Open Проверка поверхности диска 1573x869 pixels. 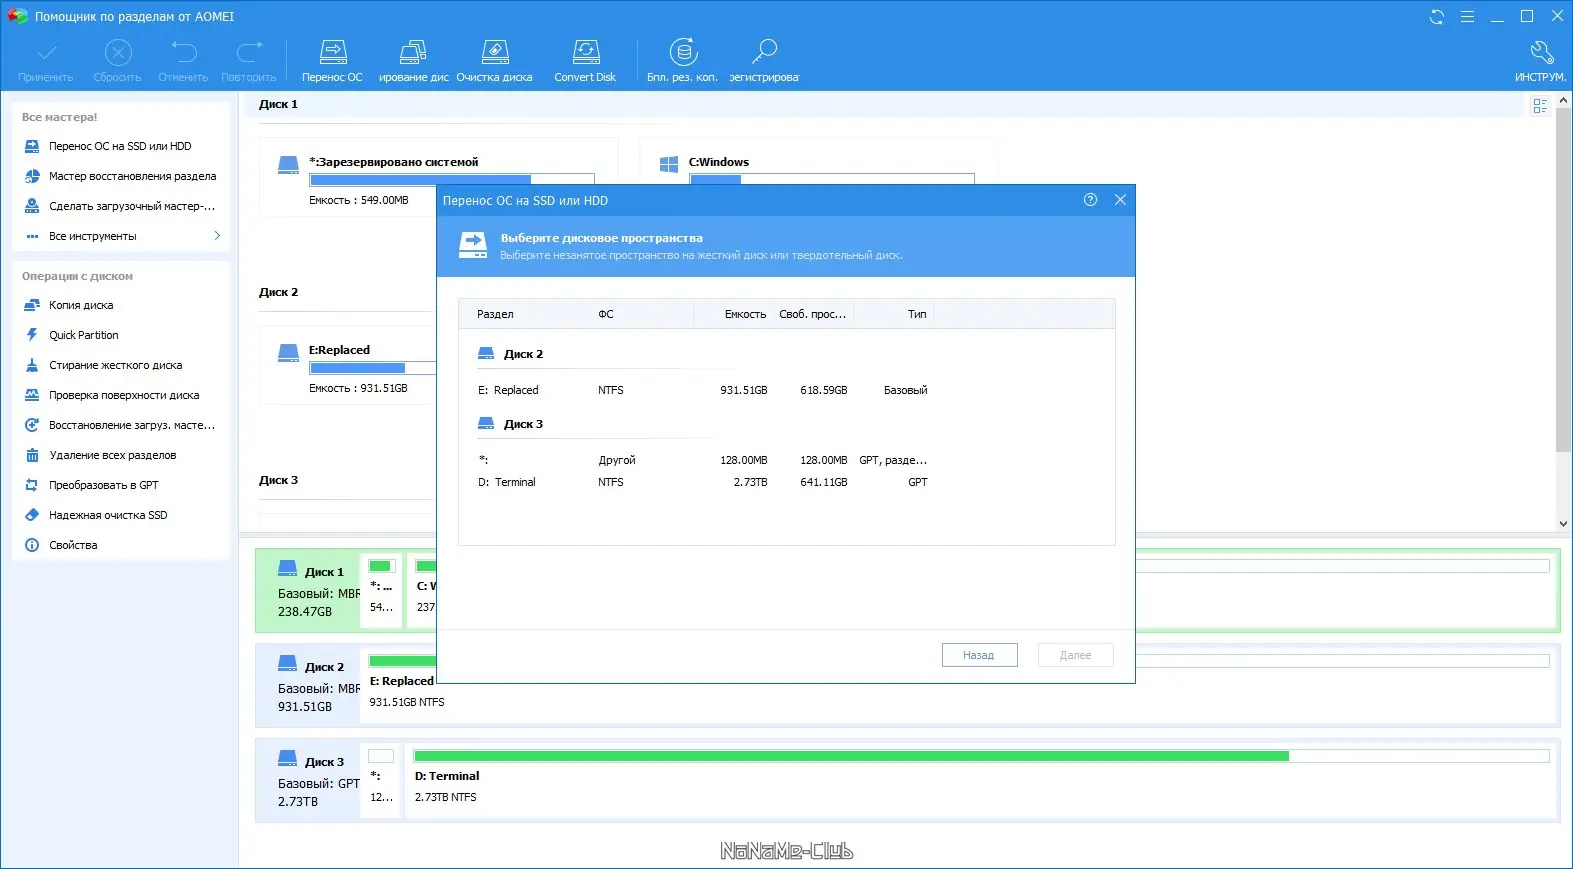(120, 395)
